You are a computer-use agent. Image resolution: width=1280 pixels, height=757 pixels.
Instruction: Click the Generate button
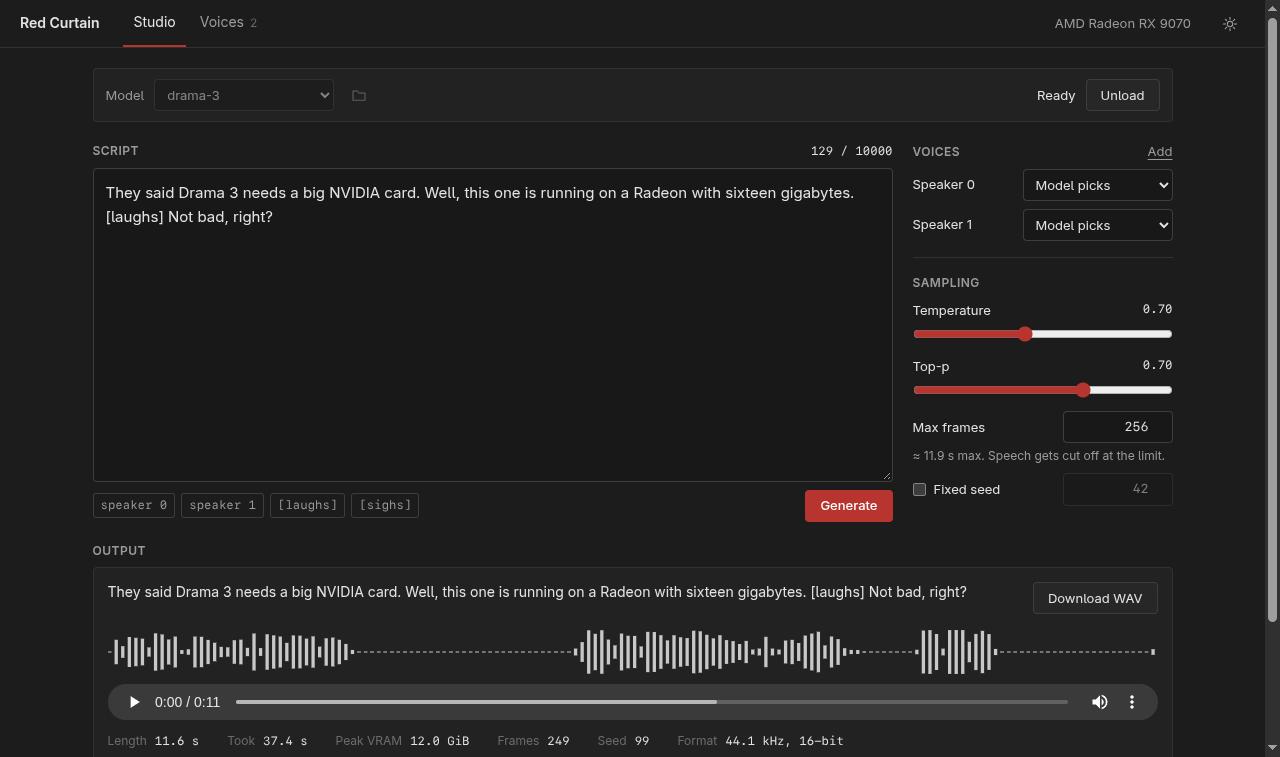tap(849, 506)
